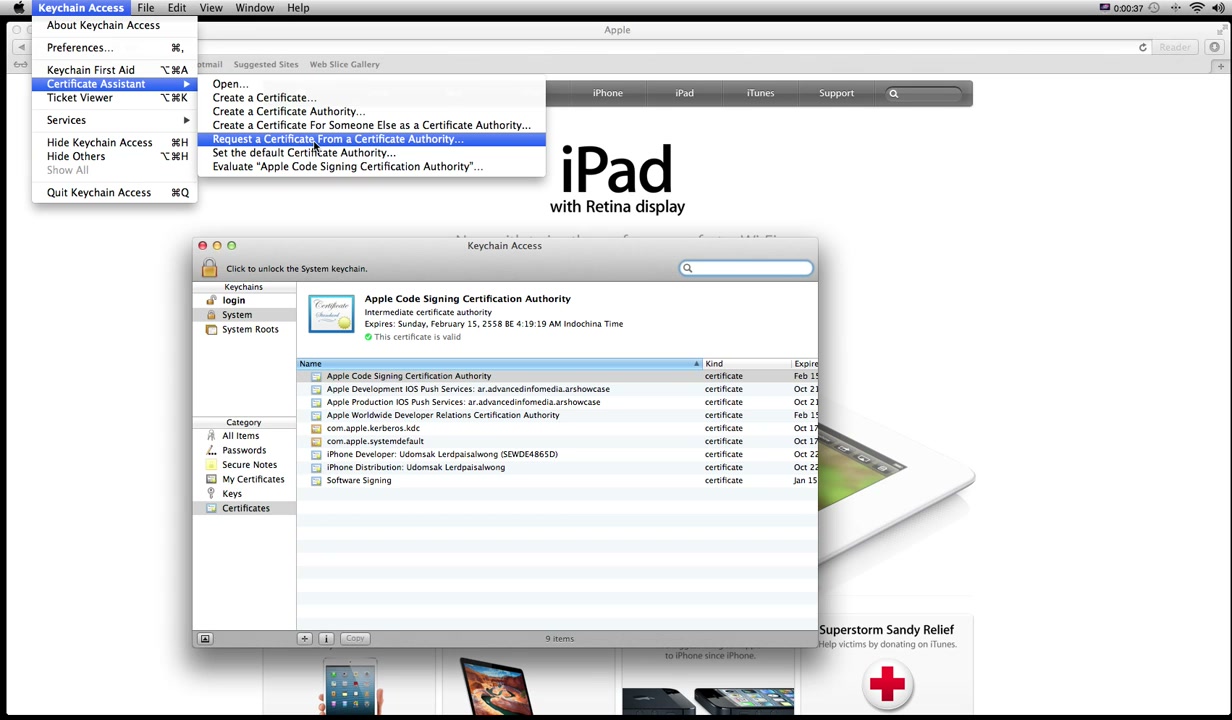Open the Window menu
1232x720 pixels.
point(255,8)
